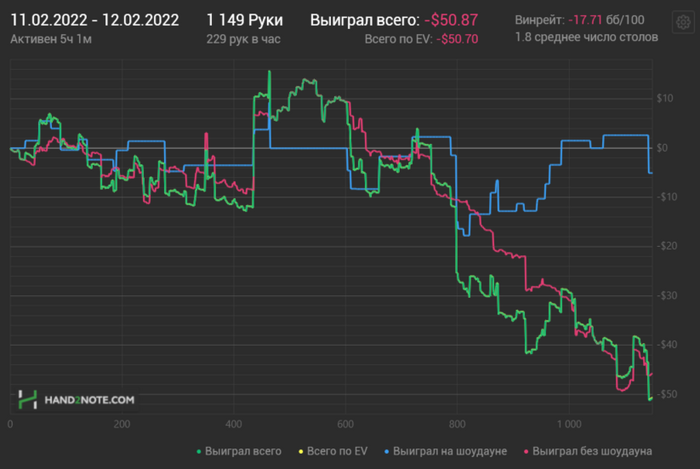700x469 pixels.
Task: Click the -$30 y-axis label
Action: pos(667,295)
